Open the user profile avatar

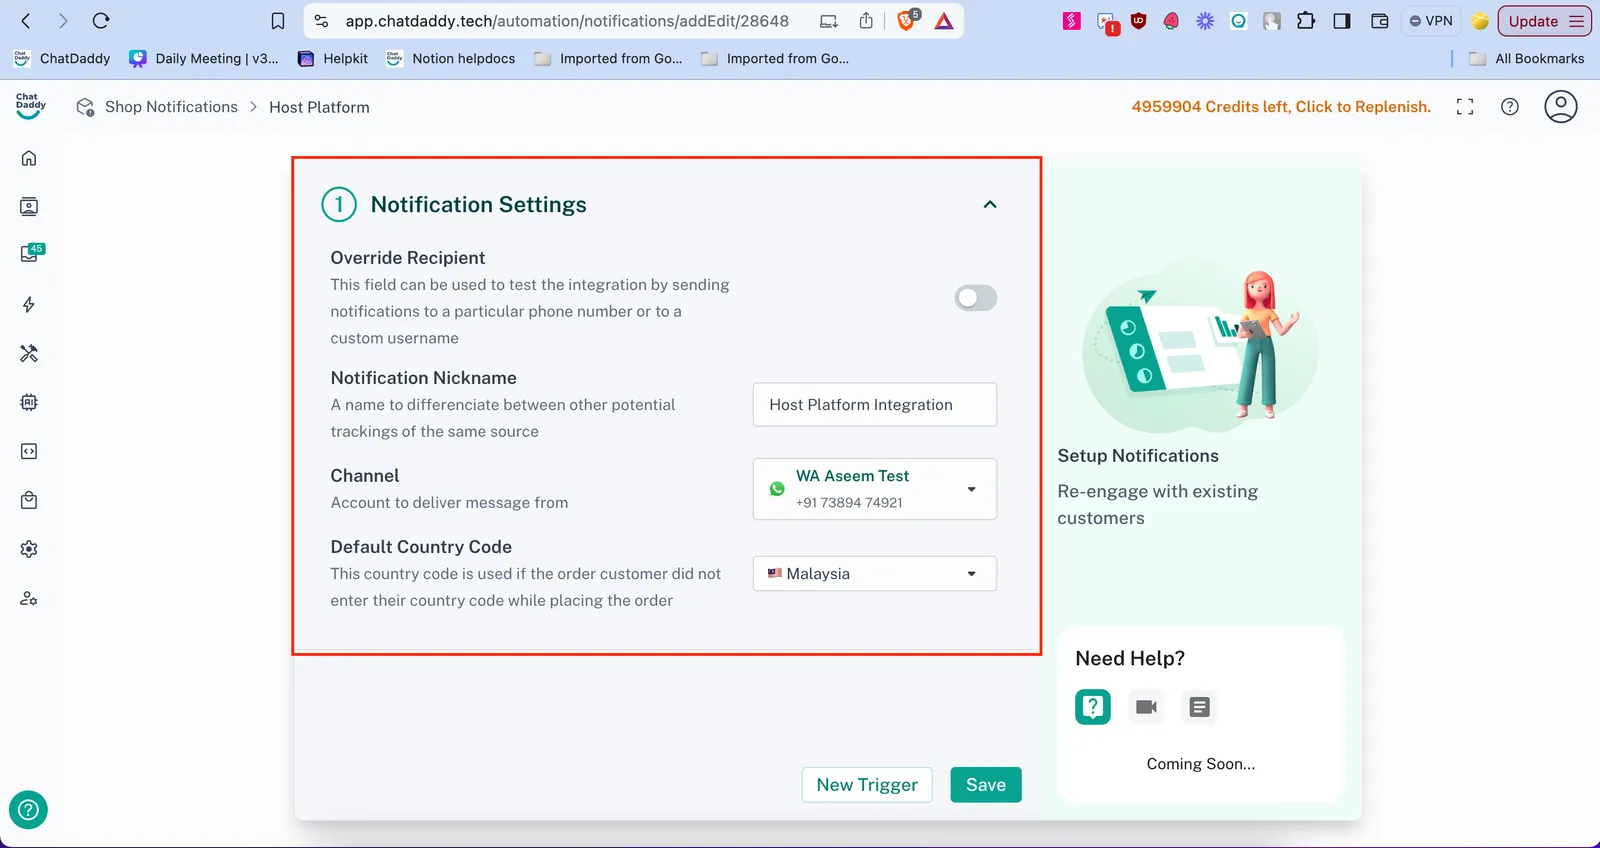[x=1560, y=107]
